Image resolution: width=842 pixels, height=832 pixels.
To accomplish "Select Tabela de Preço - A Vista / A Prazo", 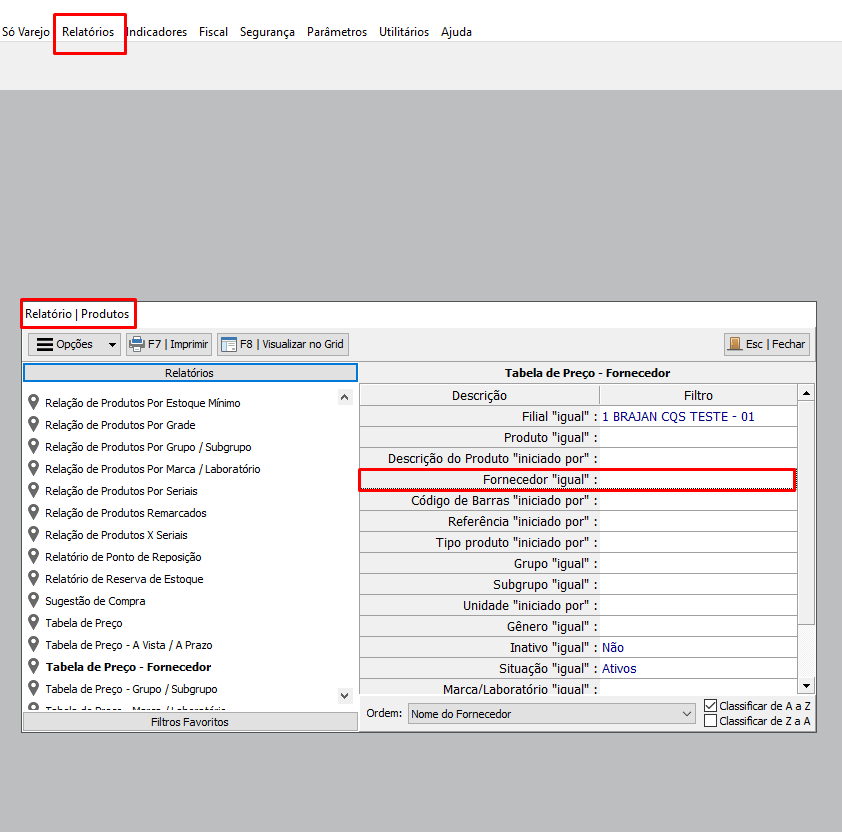I will click(x=128, y=645).
